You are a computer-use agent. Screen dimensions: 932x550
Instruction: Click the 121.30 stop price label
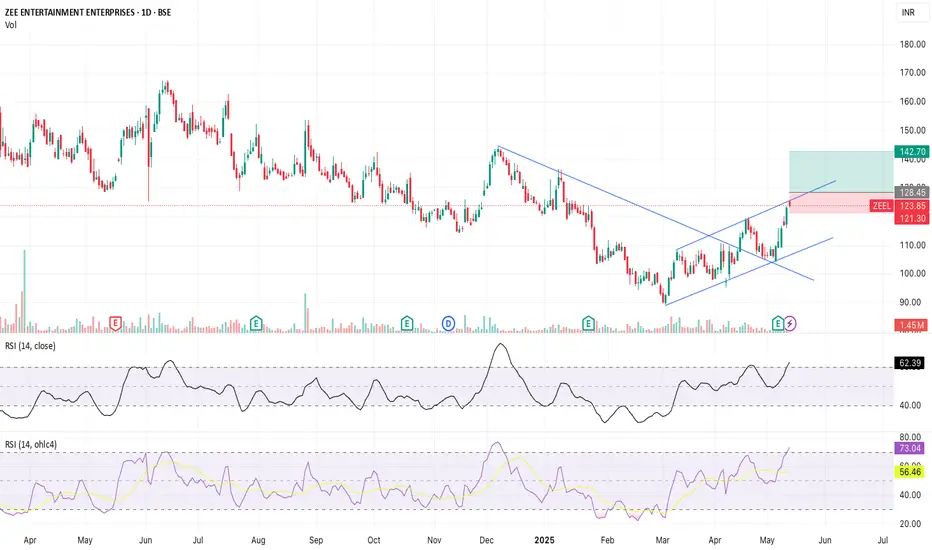point(911,218)
